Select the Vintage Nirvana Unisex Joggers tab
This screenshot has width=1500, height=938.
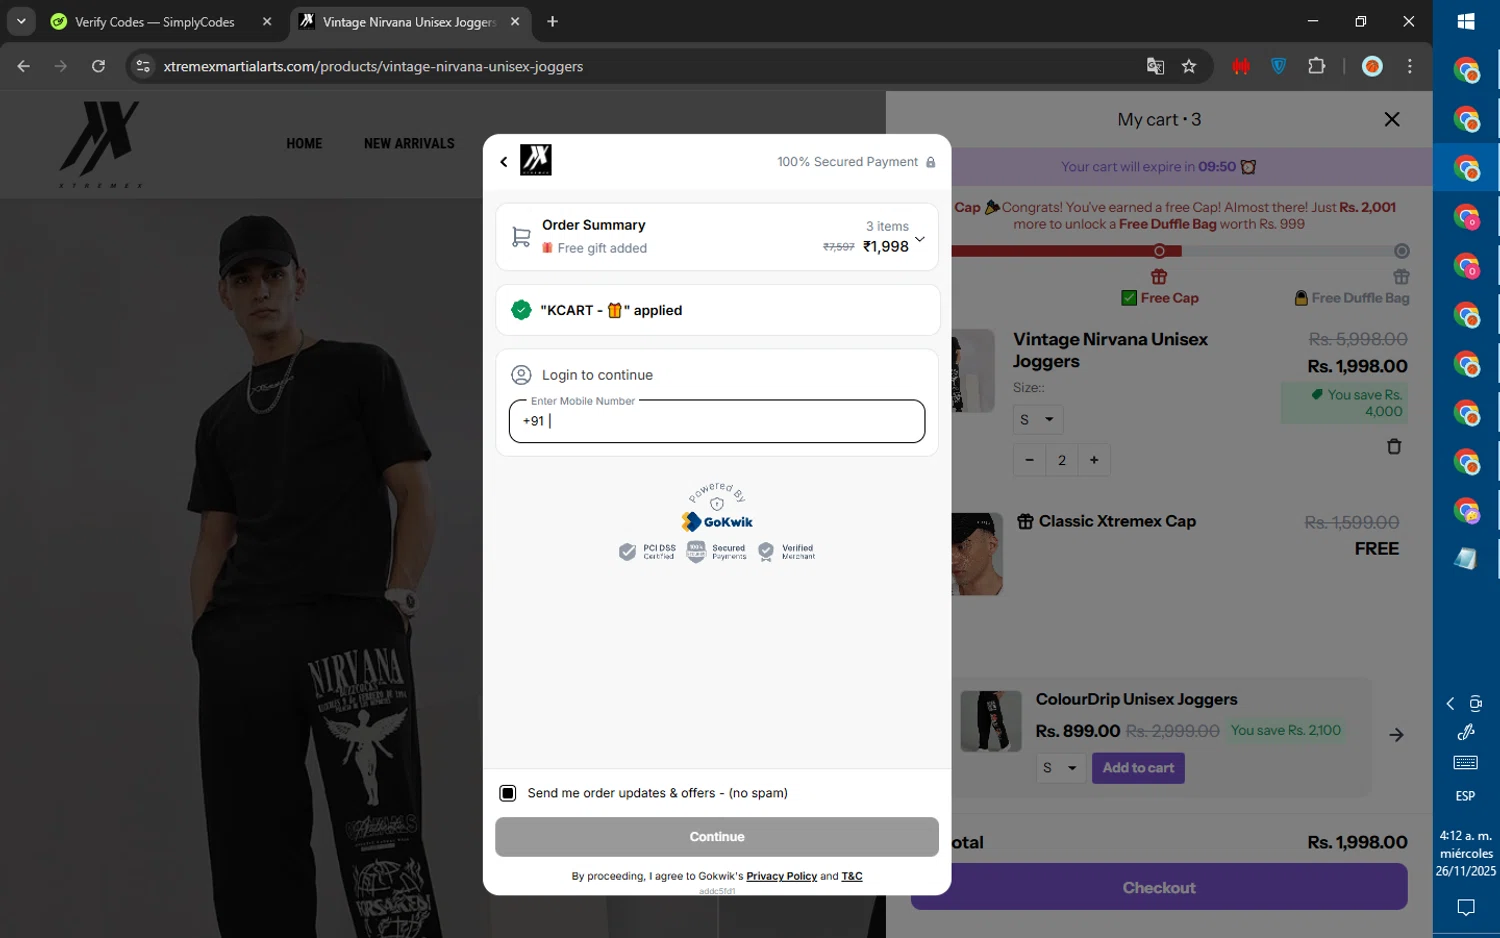click(x=409, y=22)
